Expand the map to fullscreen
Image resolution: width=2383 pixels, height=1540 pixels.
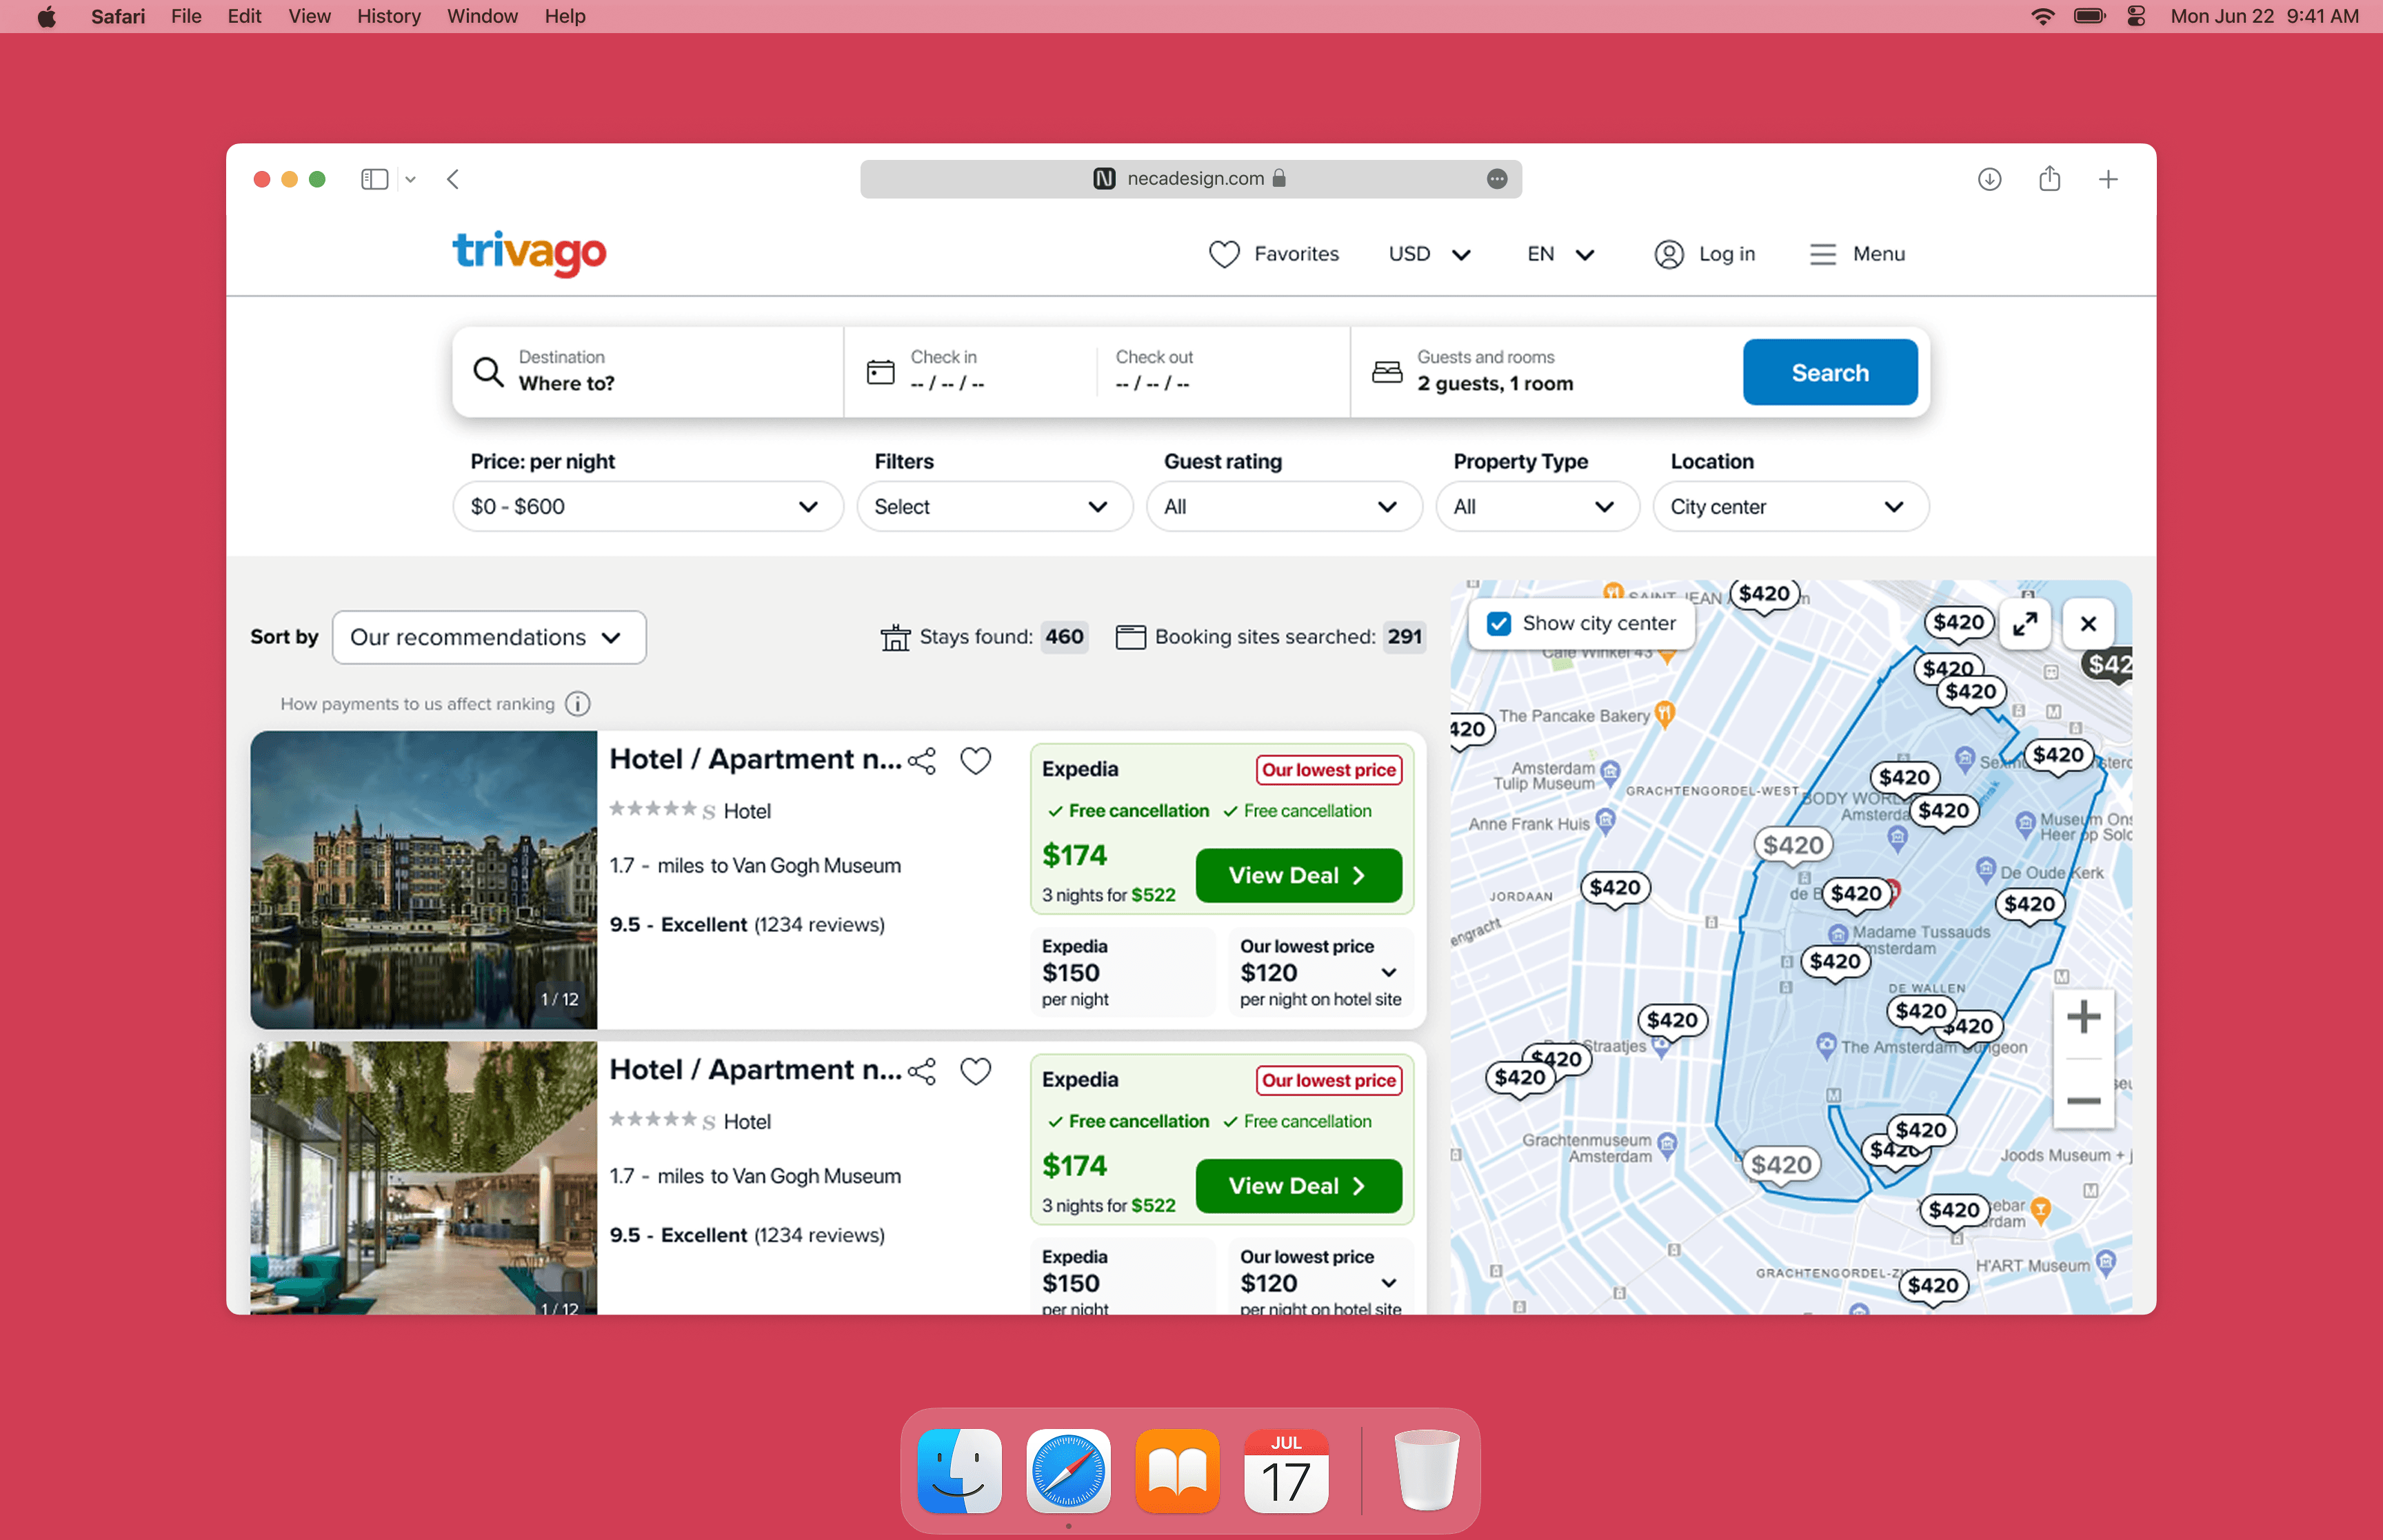click(2025, 624)
